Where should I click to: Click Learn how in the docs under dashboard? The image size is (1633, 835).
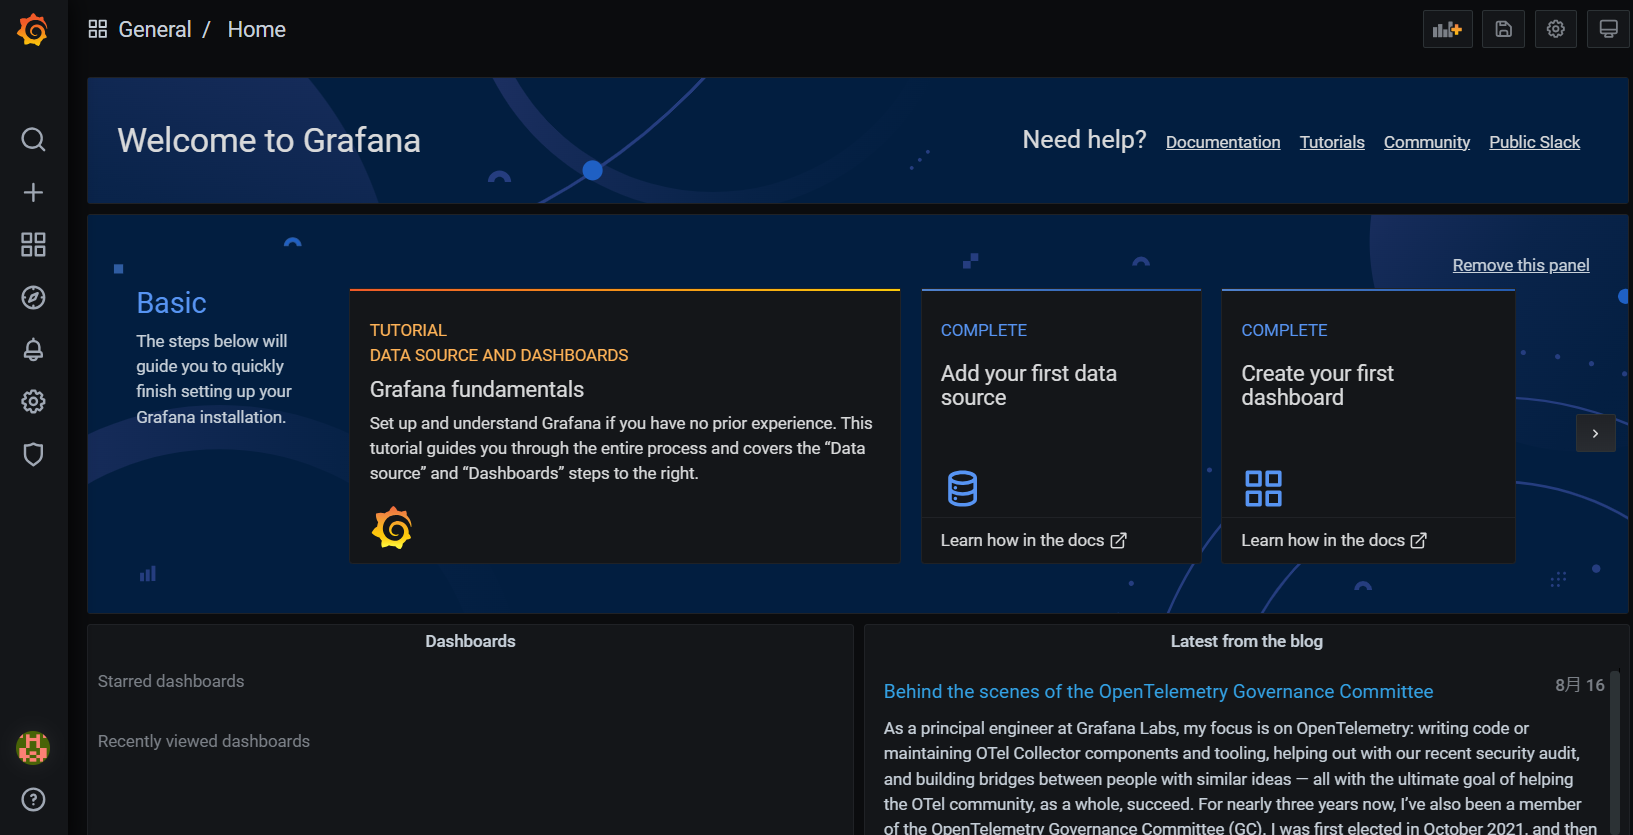[x=1333, y=540]
